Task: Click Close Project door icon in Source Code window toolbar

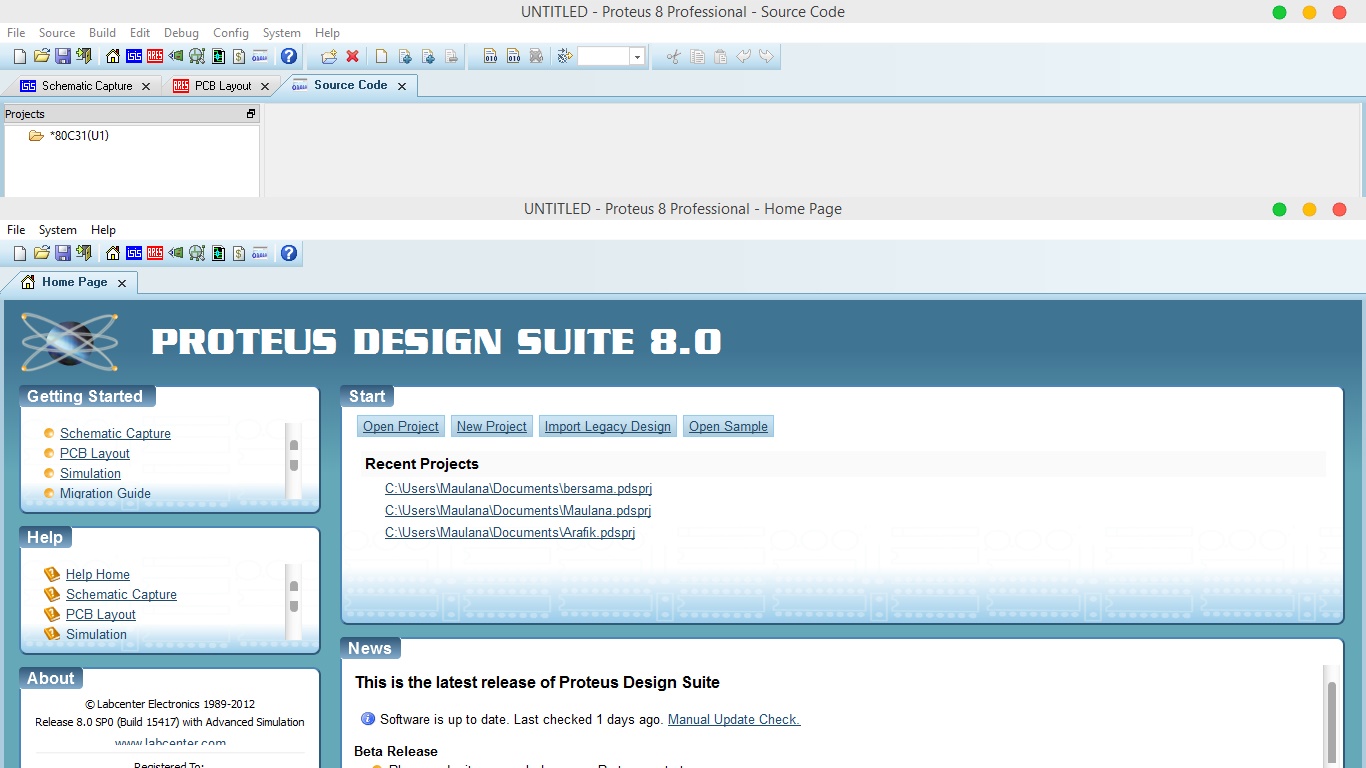Action: [84, 56]
